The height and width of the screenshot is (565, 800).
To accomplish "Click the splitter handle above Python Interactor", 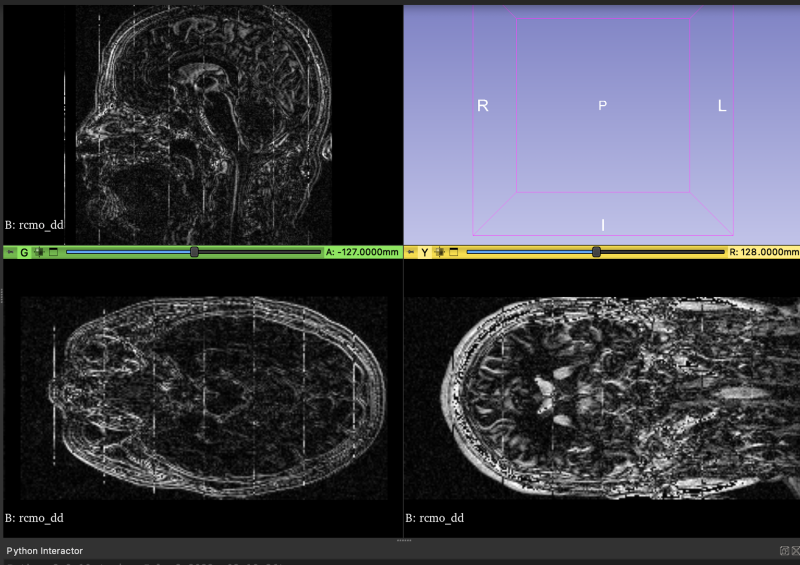I will click(x=404, y=540).
